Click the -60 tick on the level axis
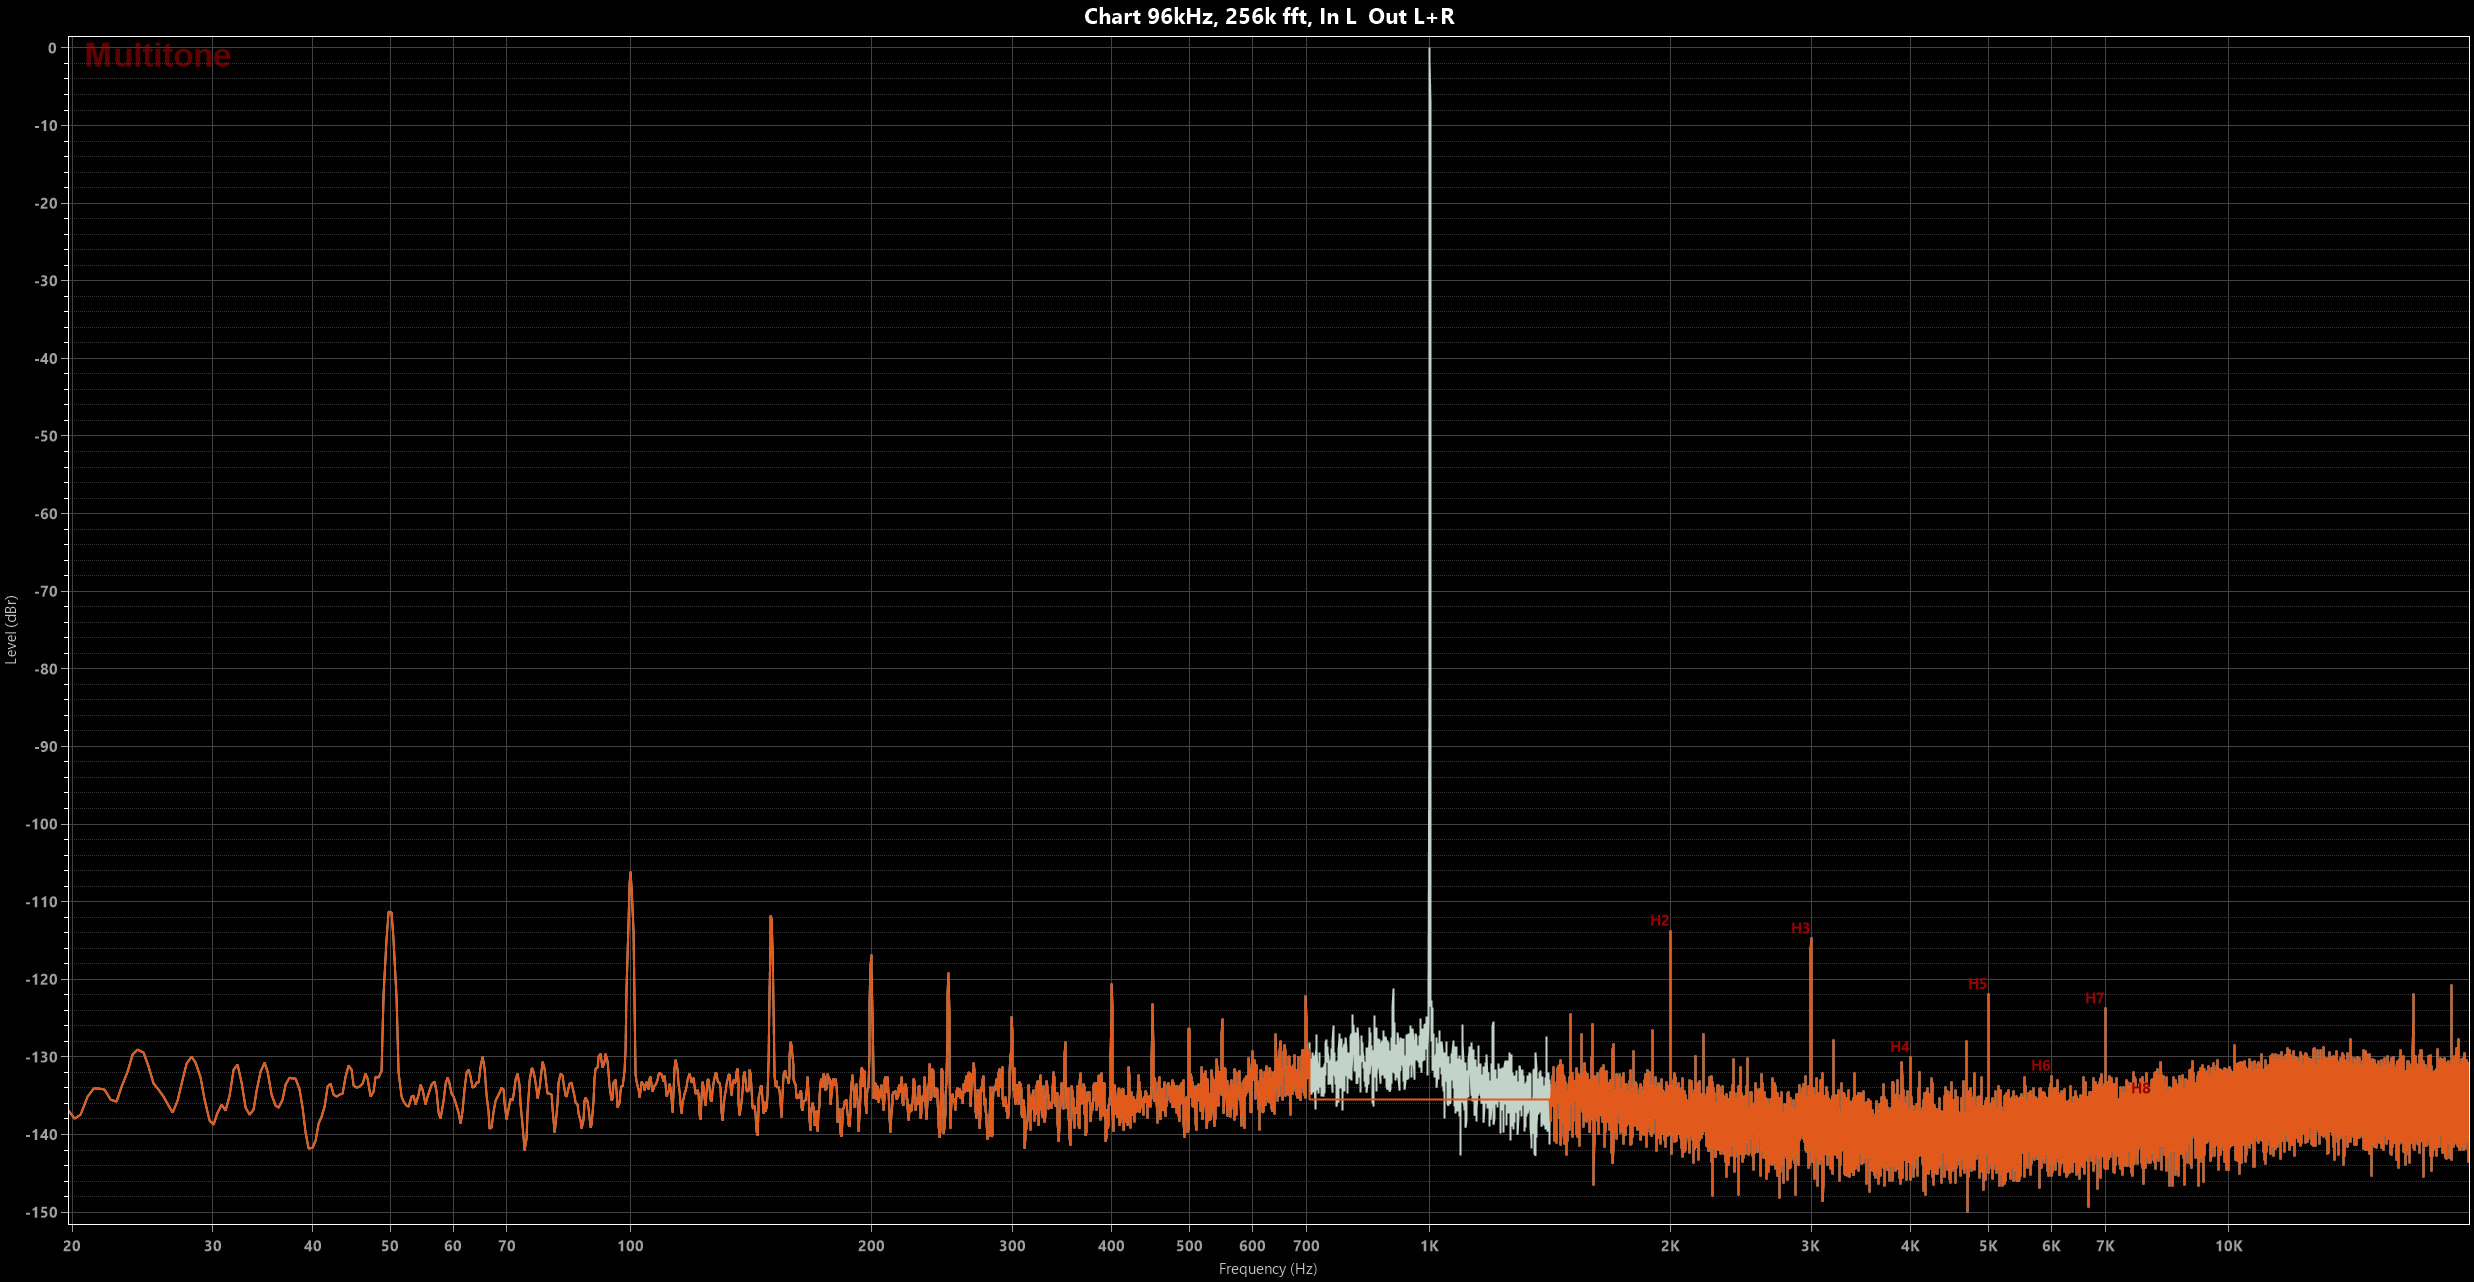 click(x=46, y=514)
